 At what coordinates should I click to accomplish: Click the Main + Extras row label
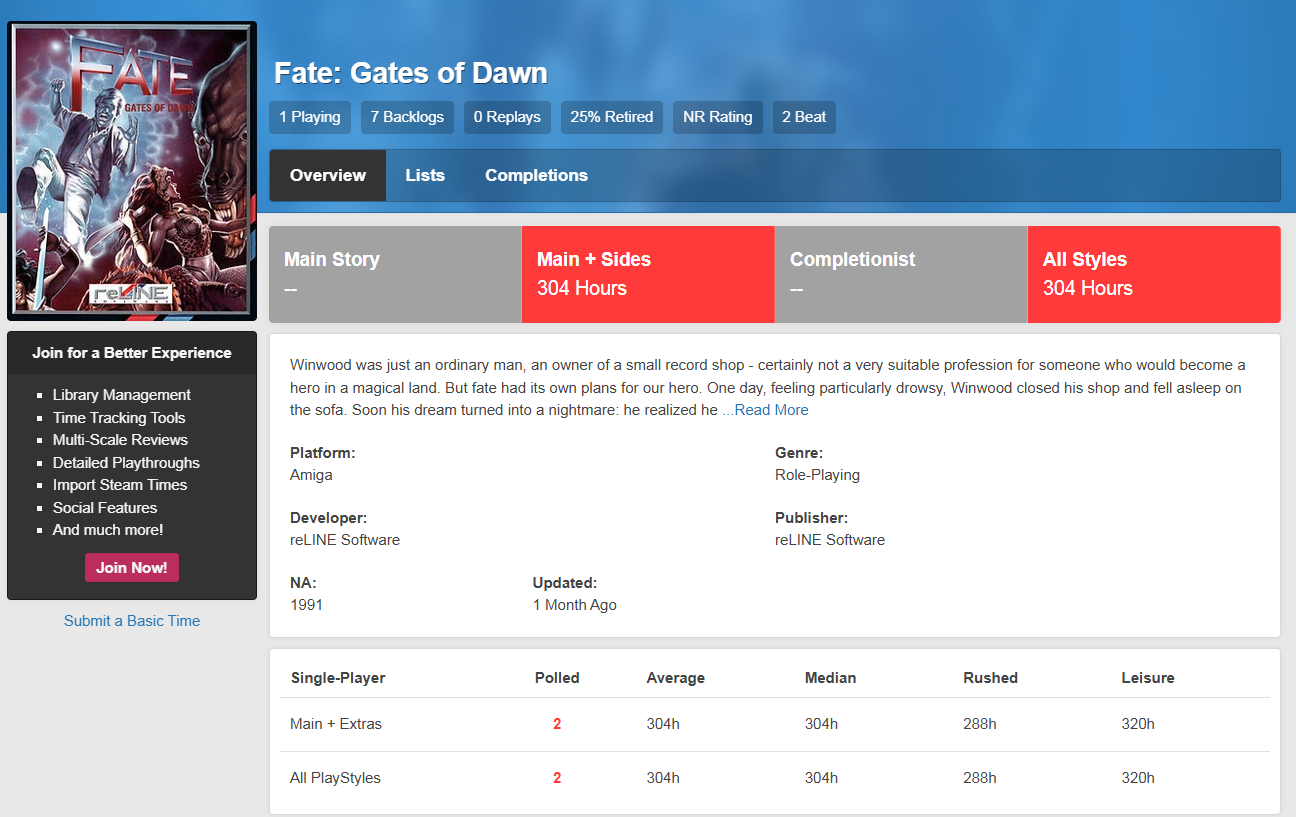tap(336, 724)
